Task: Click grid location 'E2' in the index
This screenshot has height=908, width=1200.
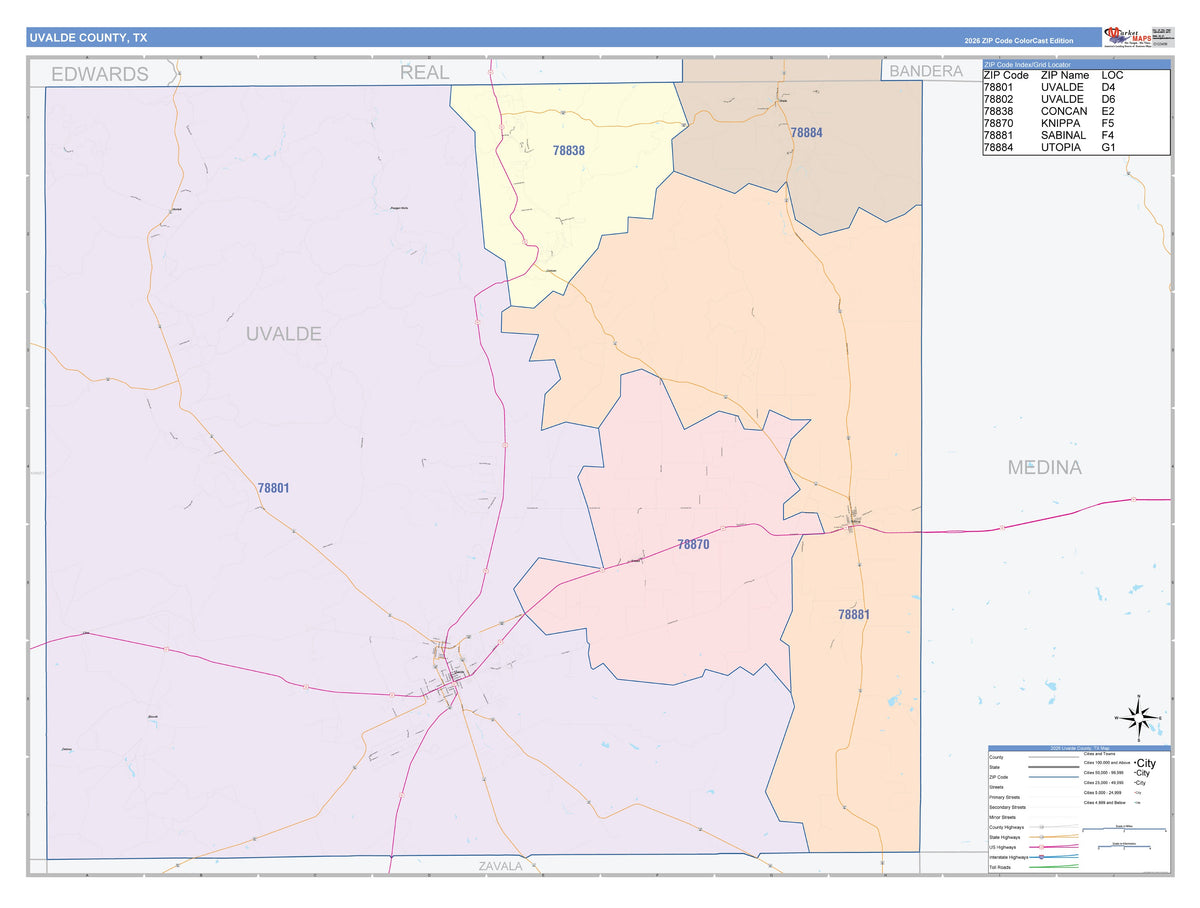Action: 1108,111
